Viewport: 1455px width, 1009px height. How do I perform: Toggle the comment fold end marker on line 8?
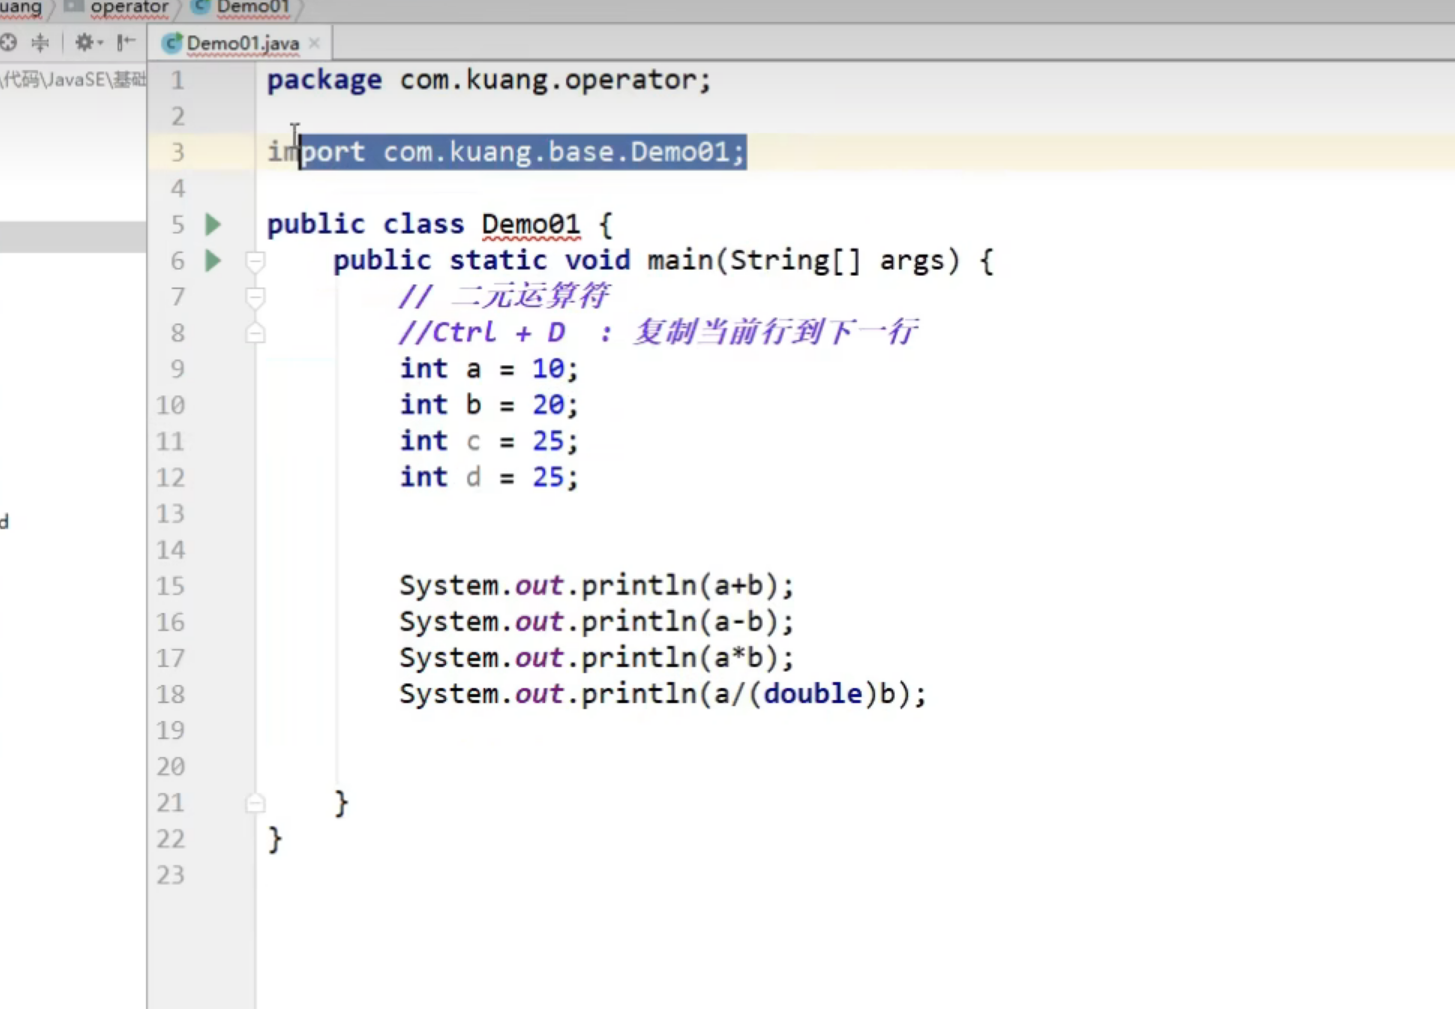[255, 333]
